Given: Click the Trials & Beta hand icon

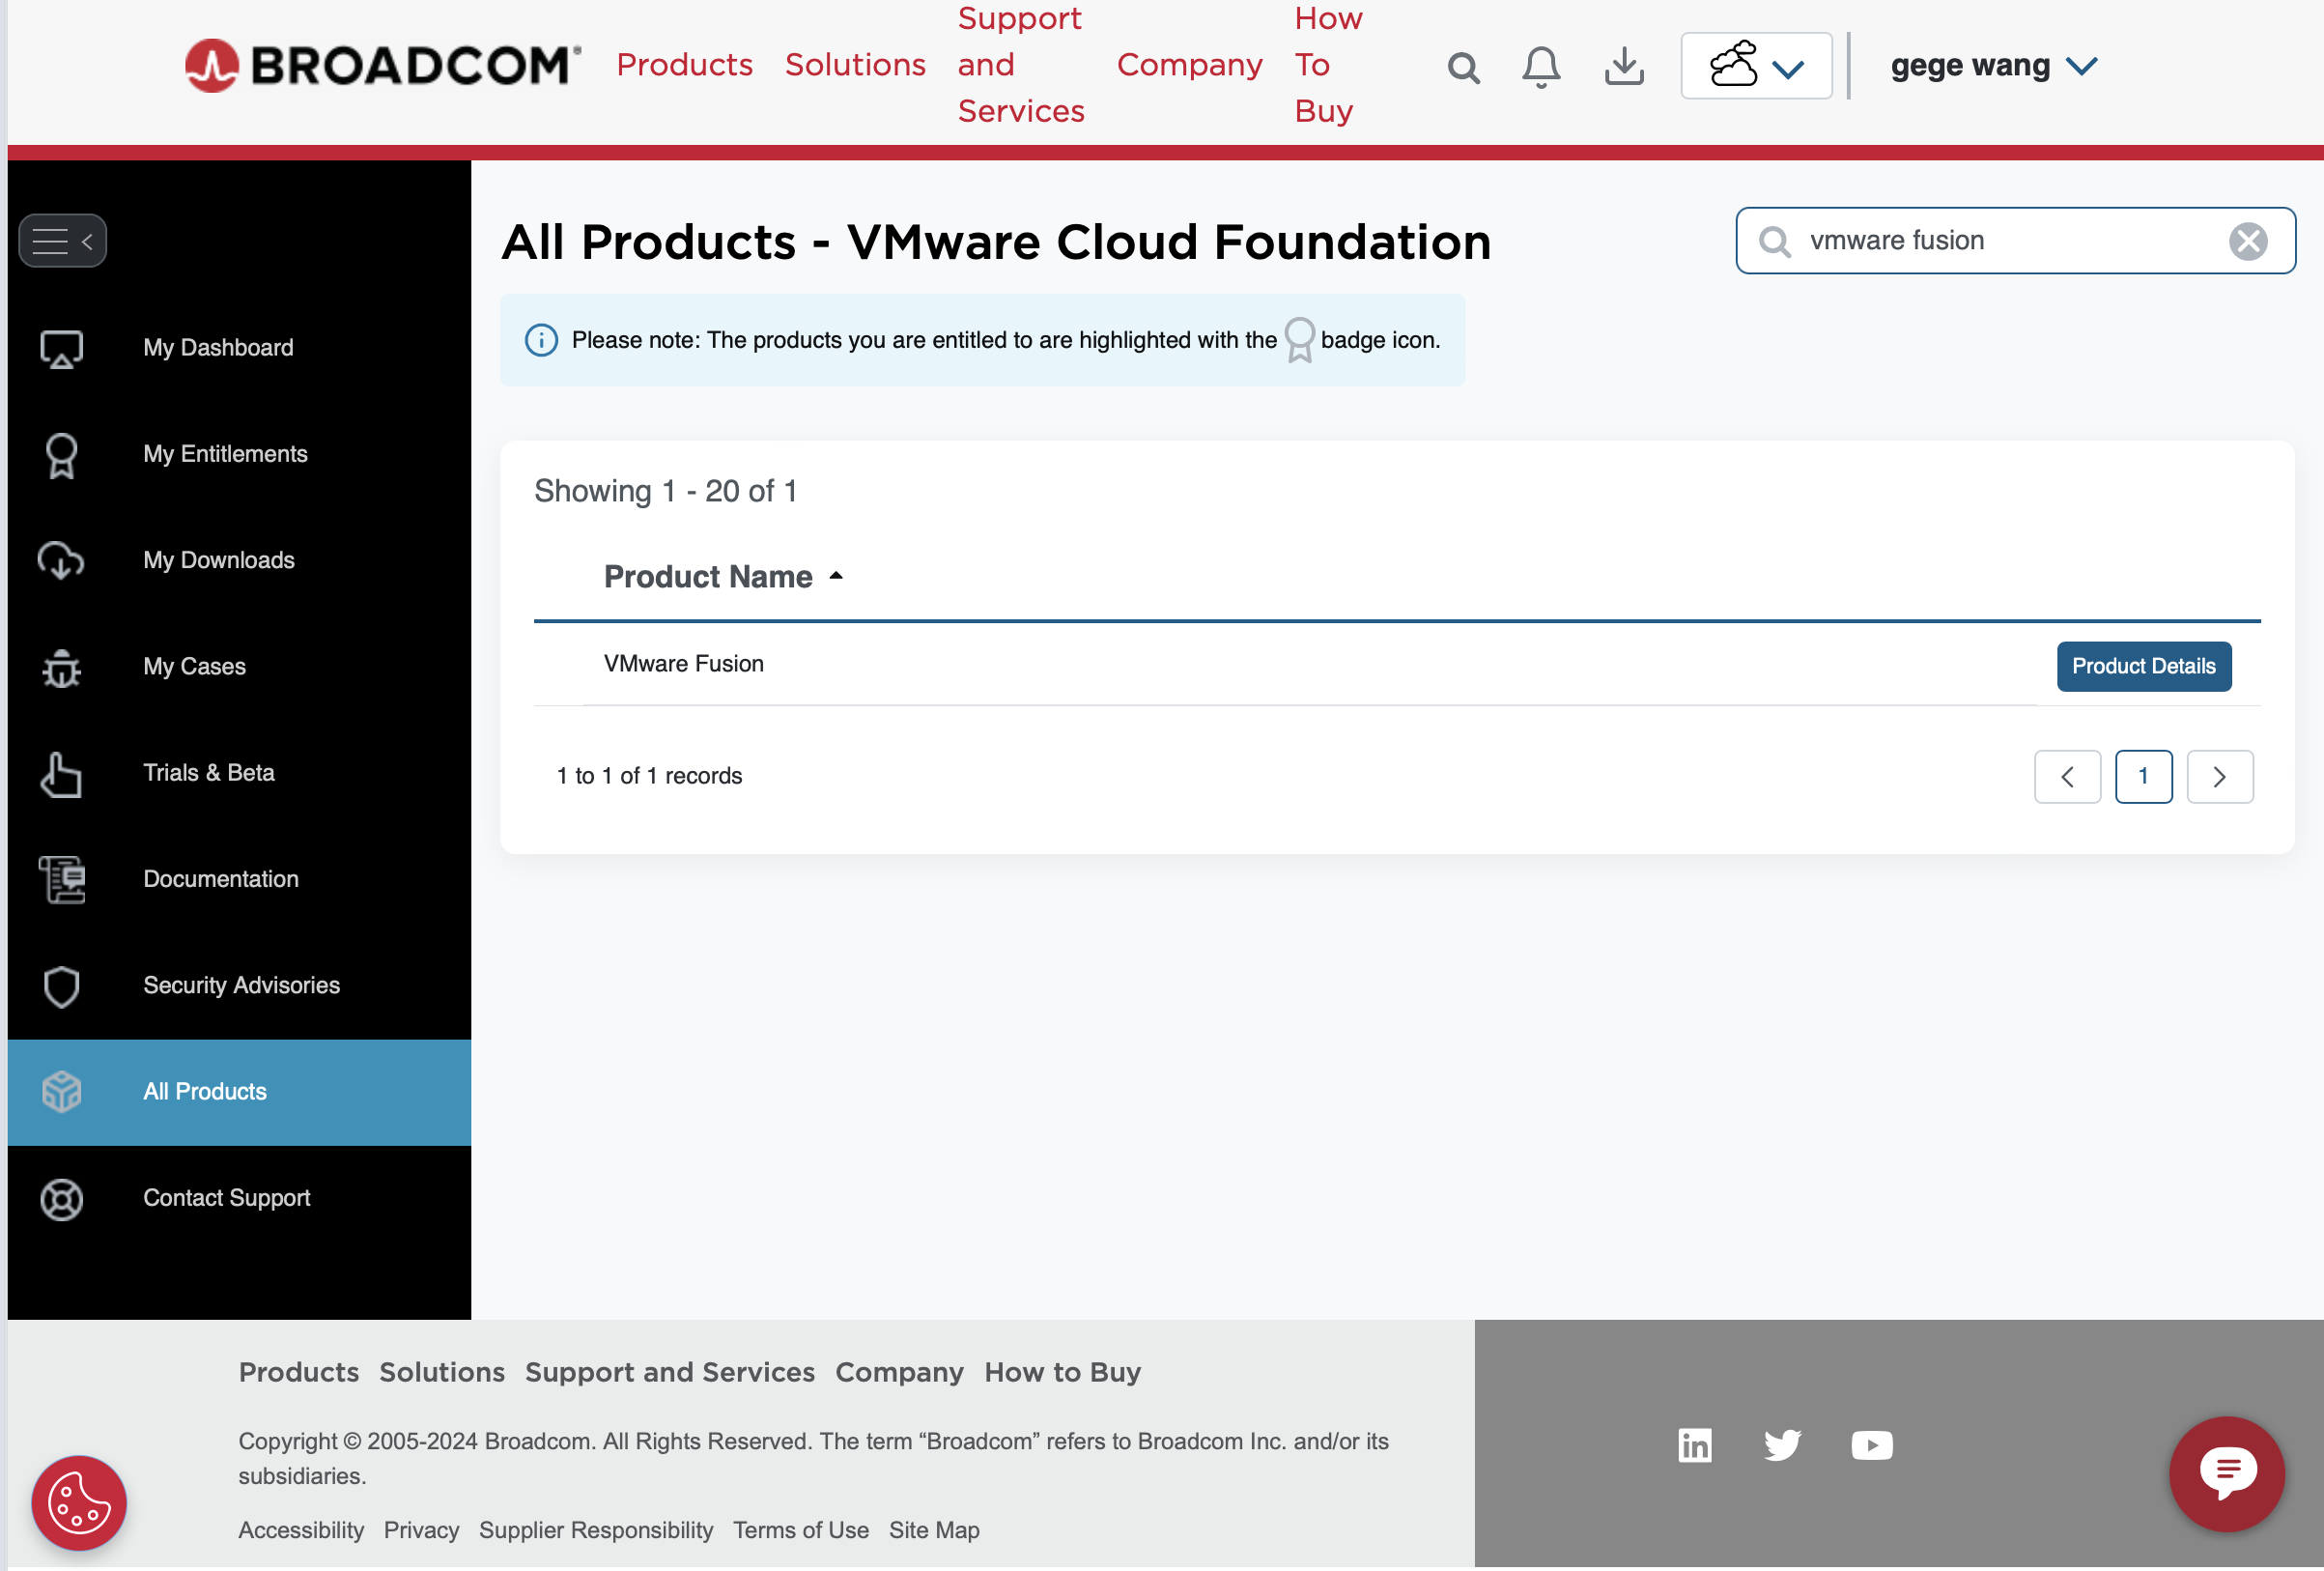Looking at the screenshot, I should pyautogui.click(x=61, y=774).
